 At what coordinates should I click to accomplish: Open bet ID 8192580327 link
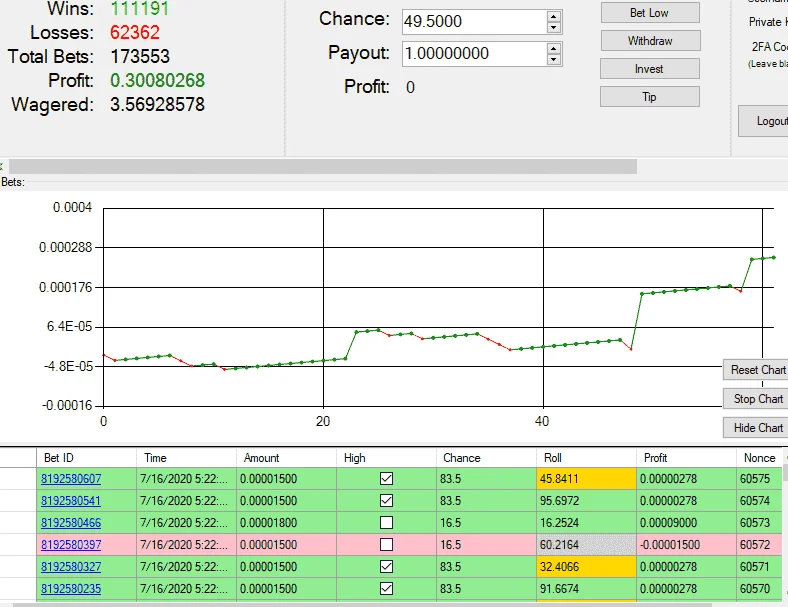click(x=71, y=567)
